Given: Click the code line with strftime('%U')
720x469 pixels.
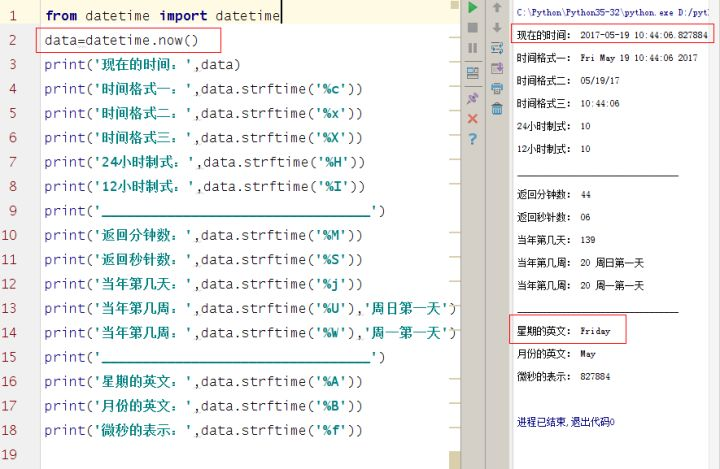Looking at the screenshot, I should pos(250,308).
